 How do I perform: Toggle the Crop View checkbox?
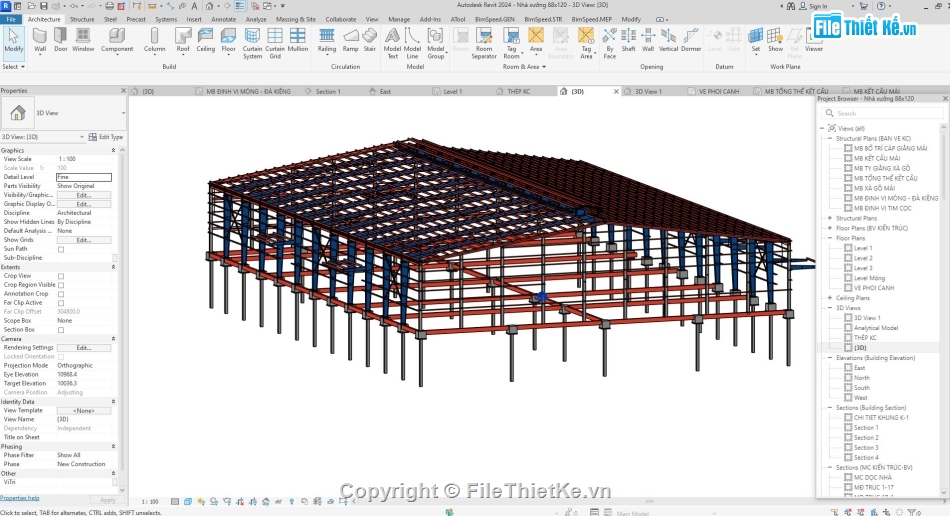tap(61, 276)
